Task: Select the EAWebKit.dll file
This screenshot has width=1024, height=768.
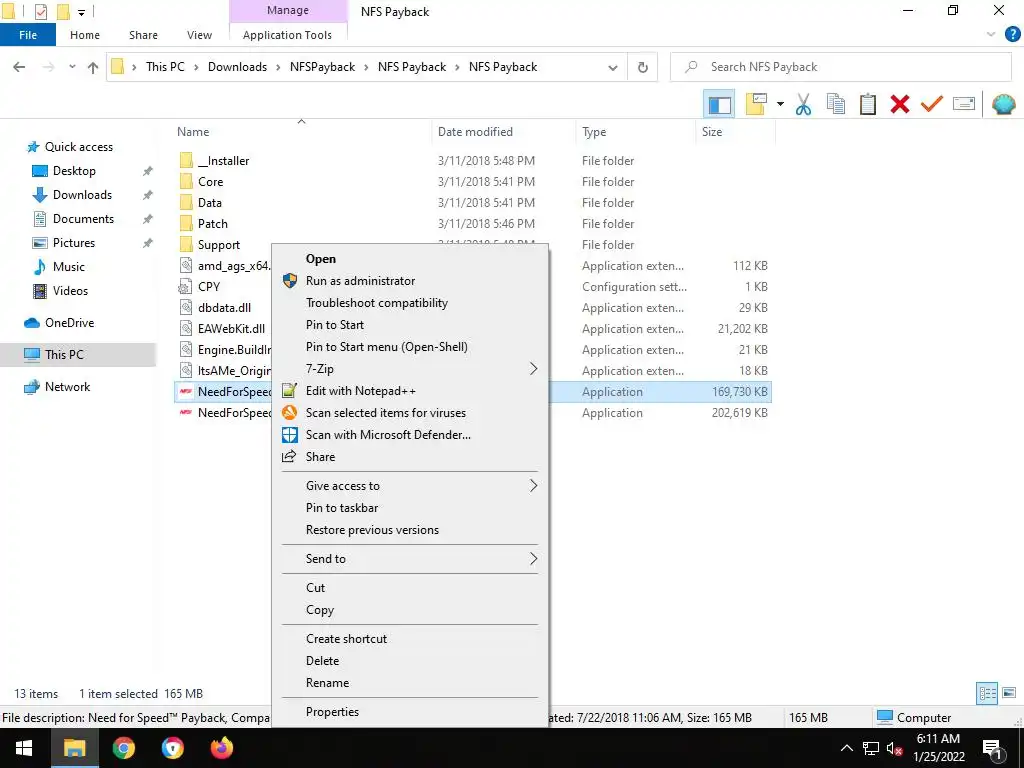Action: click(x=231, y=329)
